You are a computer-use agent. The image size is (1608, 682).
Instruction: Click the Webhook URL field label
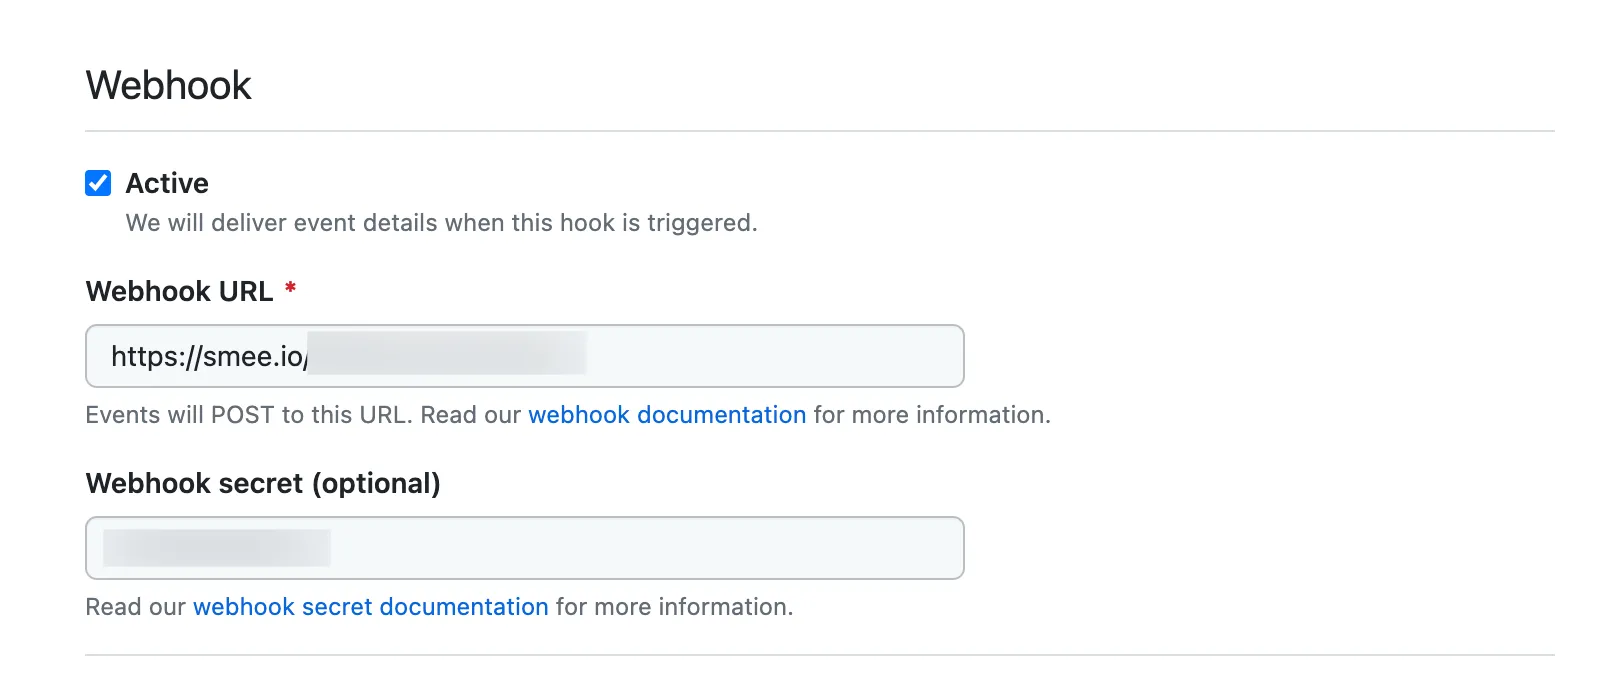tap(180, 291)
